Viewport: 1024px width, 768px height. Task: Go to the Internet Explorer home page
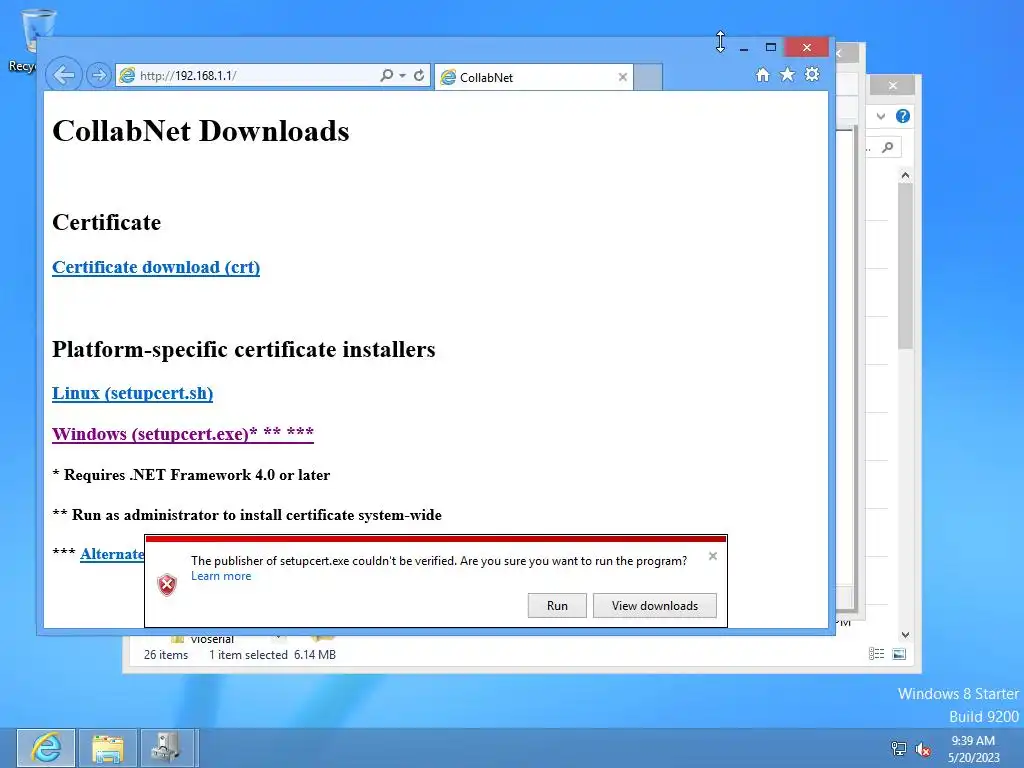pos(763,74)
